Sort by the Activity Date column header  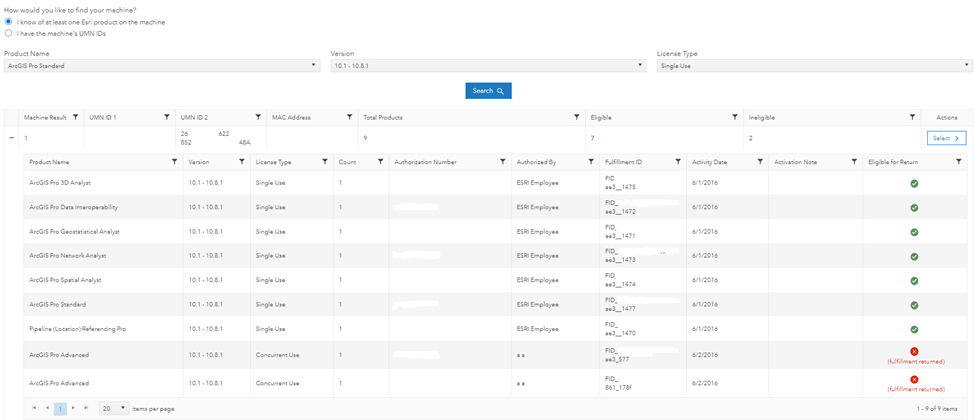(x=710, y=162)
